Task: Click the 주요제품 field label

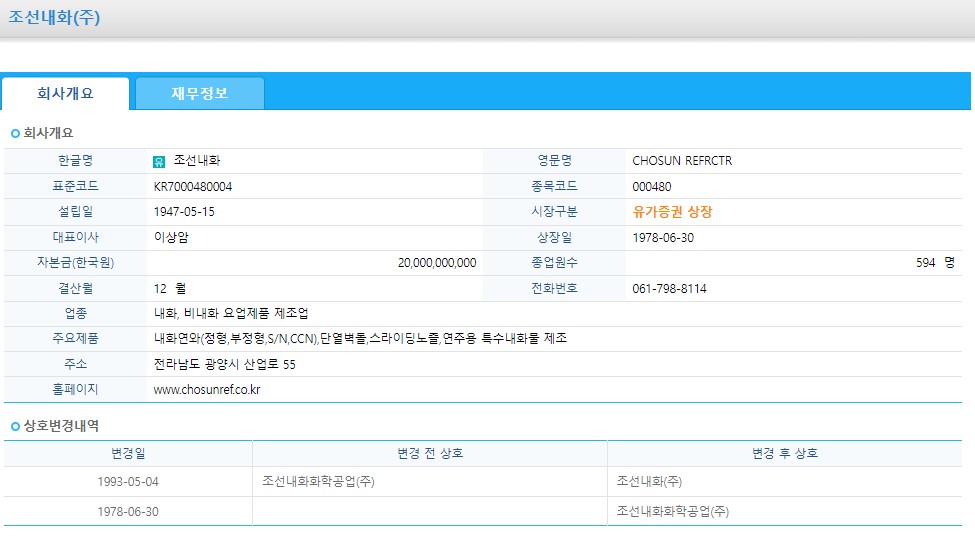Action: [x=75, y=338]
